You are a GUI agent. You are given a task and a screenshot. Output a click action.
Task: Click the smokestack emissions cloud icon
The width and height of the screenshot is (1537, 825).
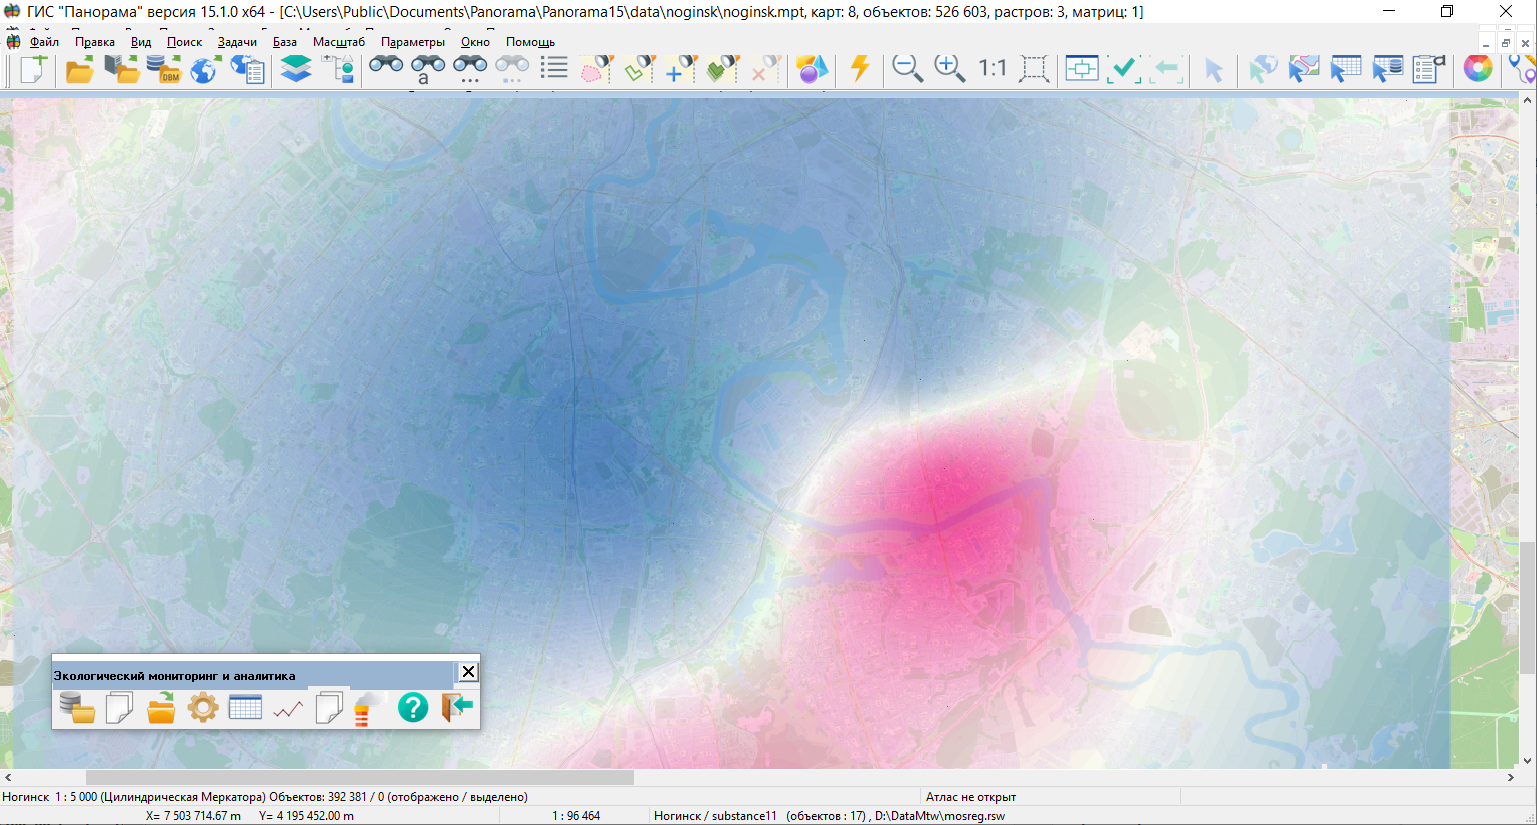[368, 707]
